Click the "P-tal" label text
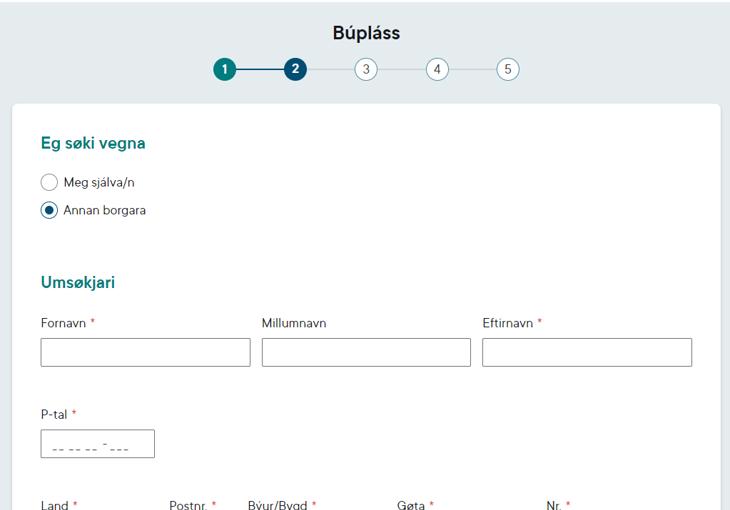Viewport: 730px width, 510px height. [54, 414]
